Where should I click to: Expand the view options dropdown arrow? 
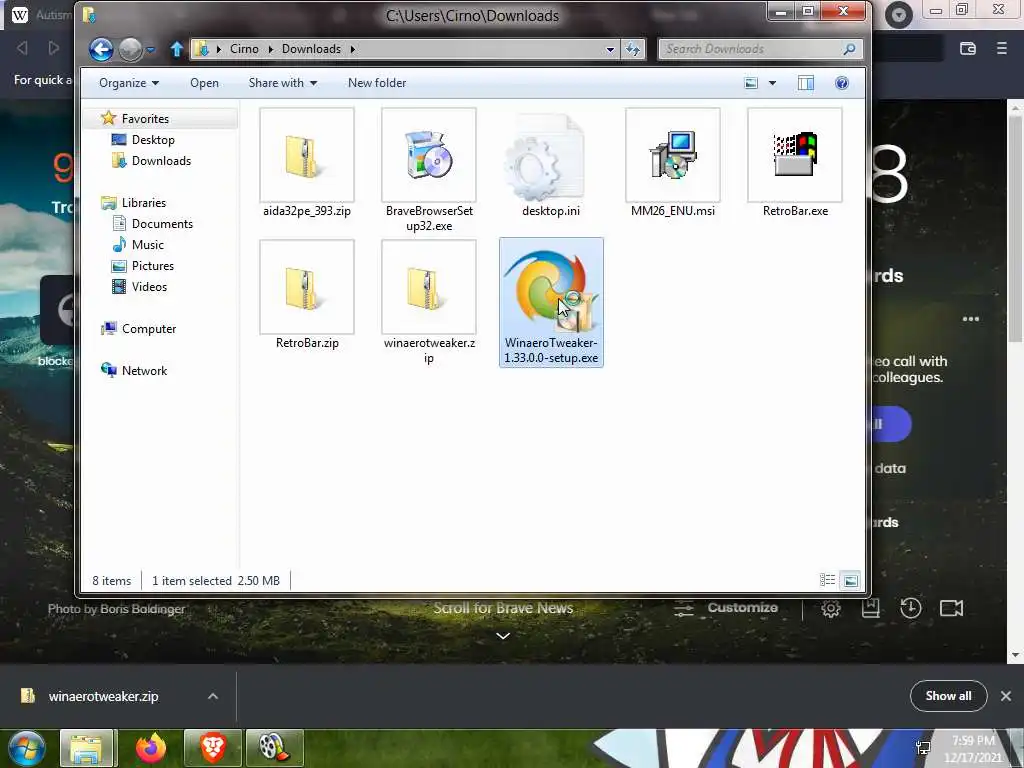click(x=773, y=83)
